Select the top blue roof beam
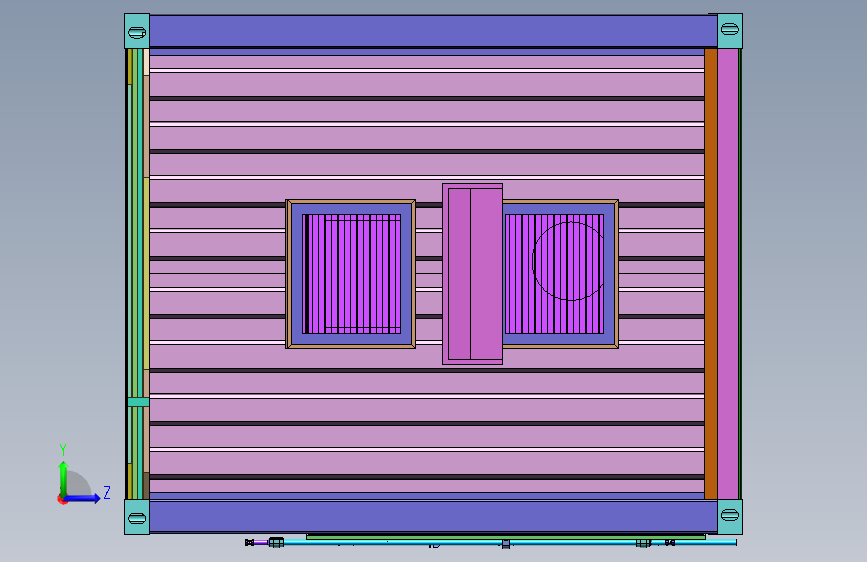 coord(434,31)
